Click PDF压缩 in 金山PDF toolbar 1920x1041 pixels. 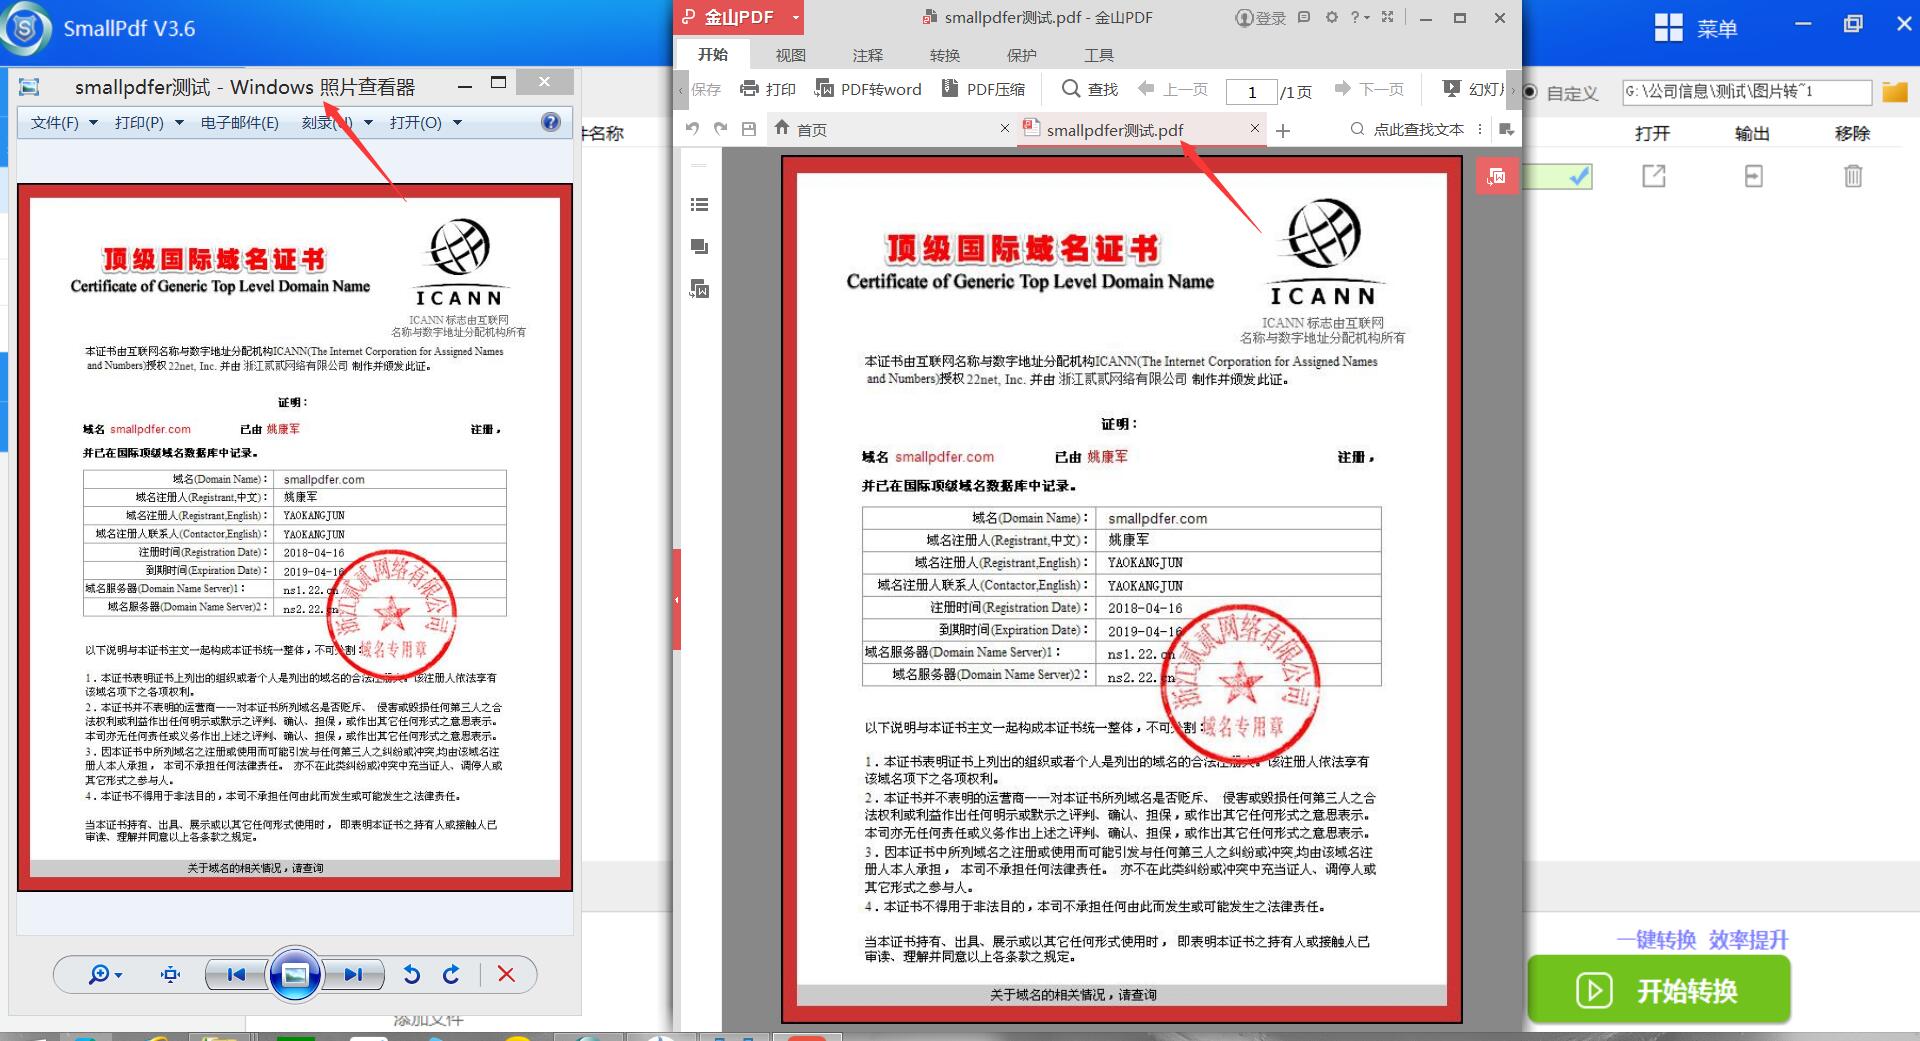984,89
